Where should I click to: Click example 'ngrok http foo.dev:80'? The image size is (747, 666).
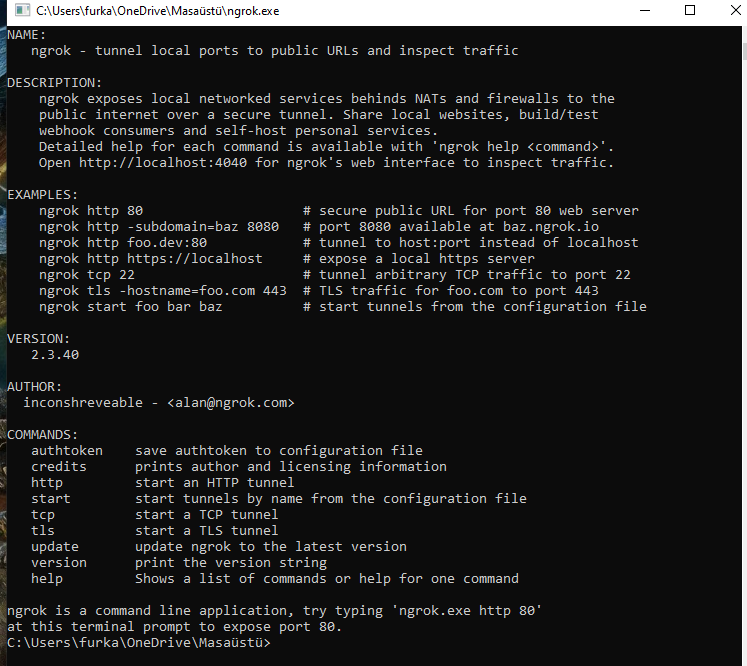123,243
